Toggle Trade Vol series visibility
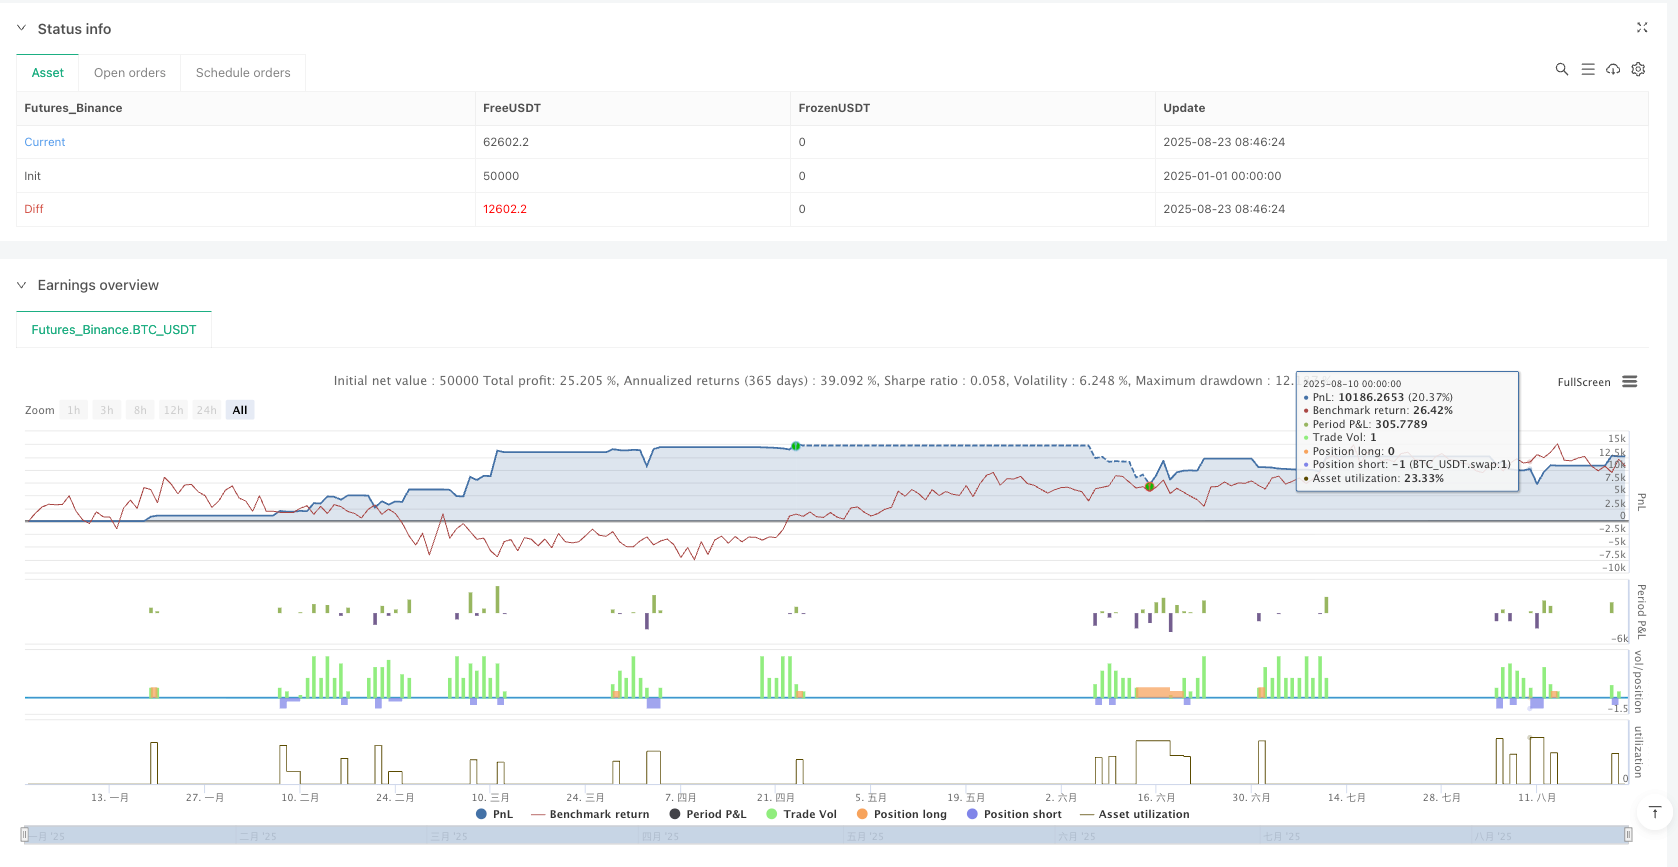The image size is (1678, 867). [x=801, y=814]
